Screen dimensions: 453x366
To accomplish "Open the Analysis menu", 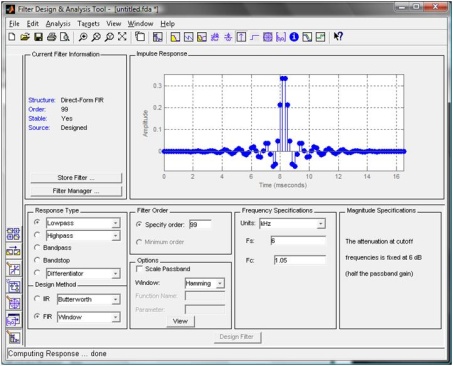I will tap(58, 24).
